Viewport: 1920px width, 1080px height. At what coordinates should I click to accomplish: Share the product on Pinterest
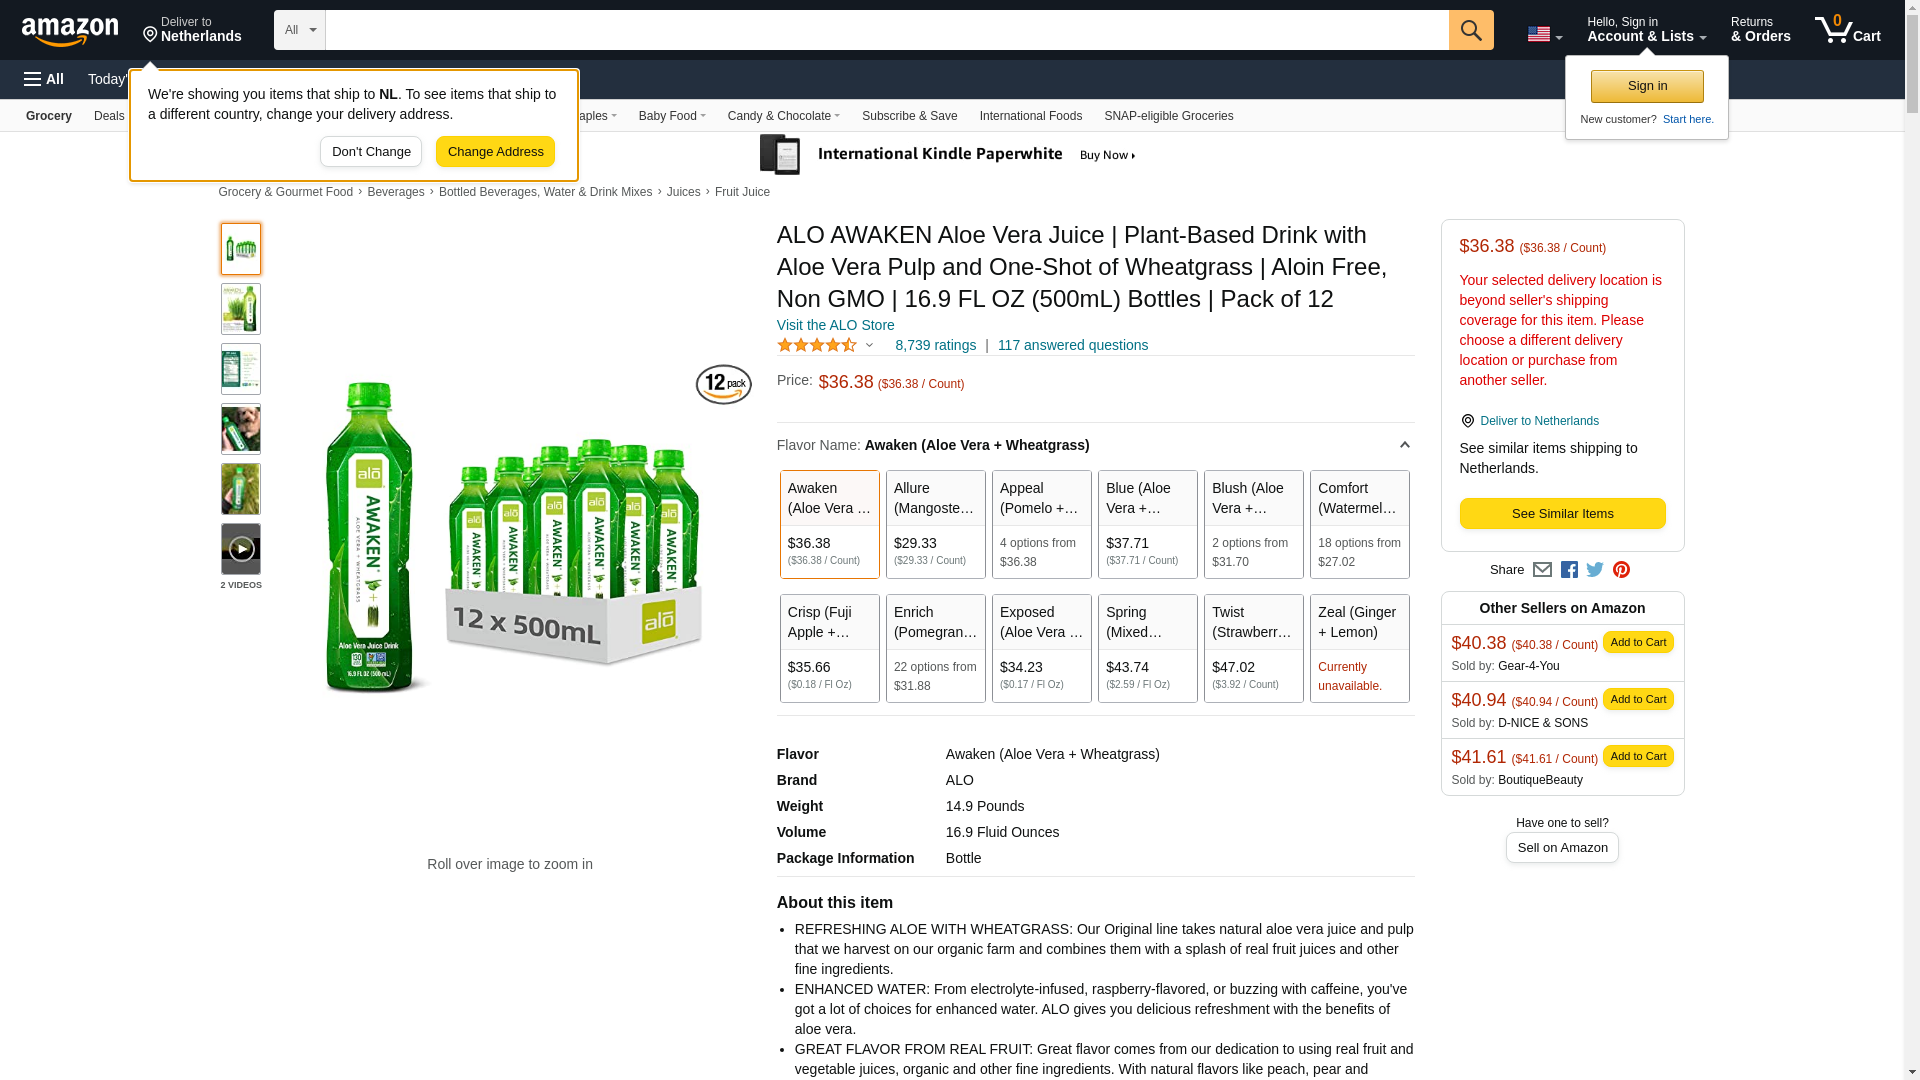click(1621, 570)
